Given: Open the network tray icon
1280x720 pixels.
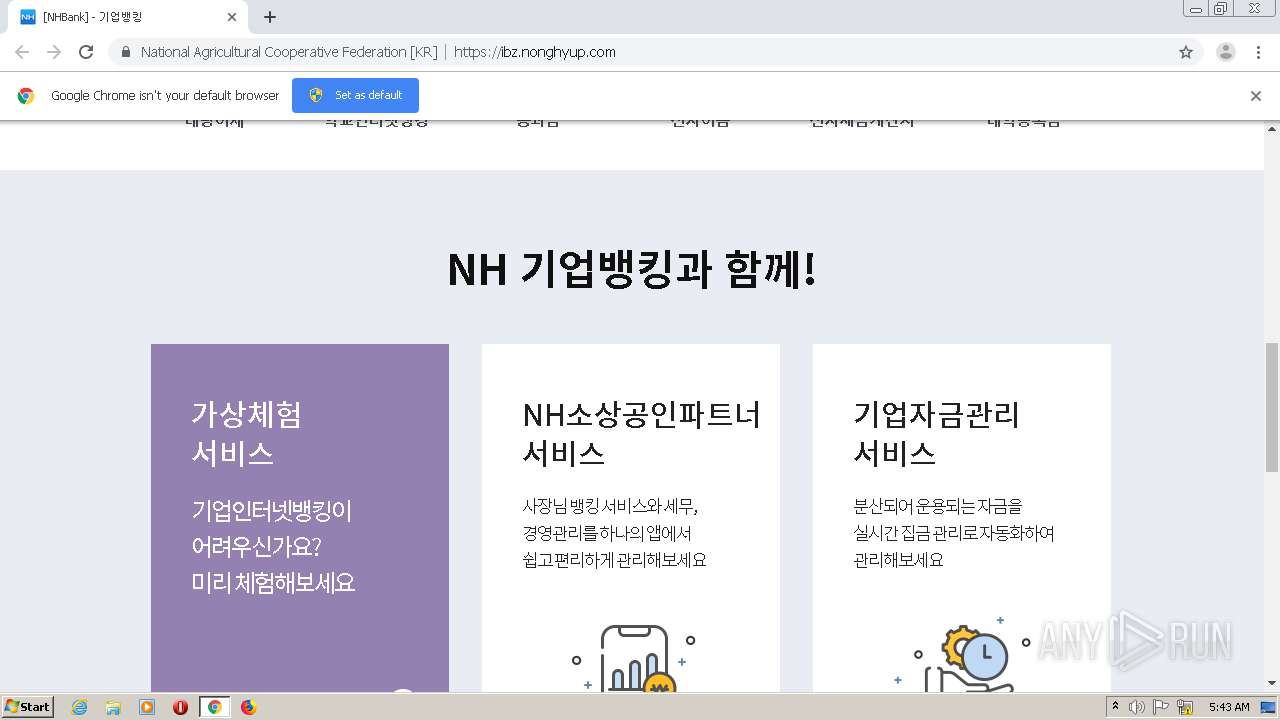Looking at the screenshot, I should (1185, 707).
